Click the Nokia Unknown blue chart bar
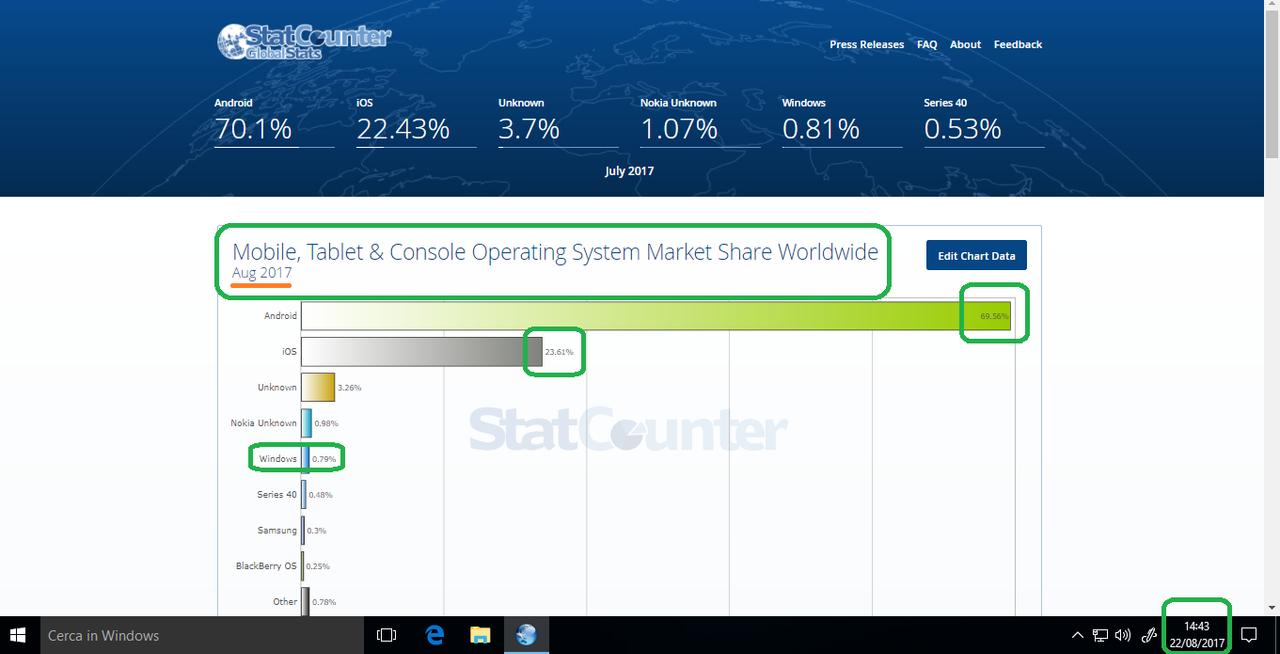 (x=306, y=423)
